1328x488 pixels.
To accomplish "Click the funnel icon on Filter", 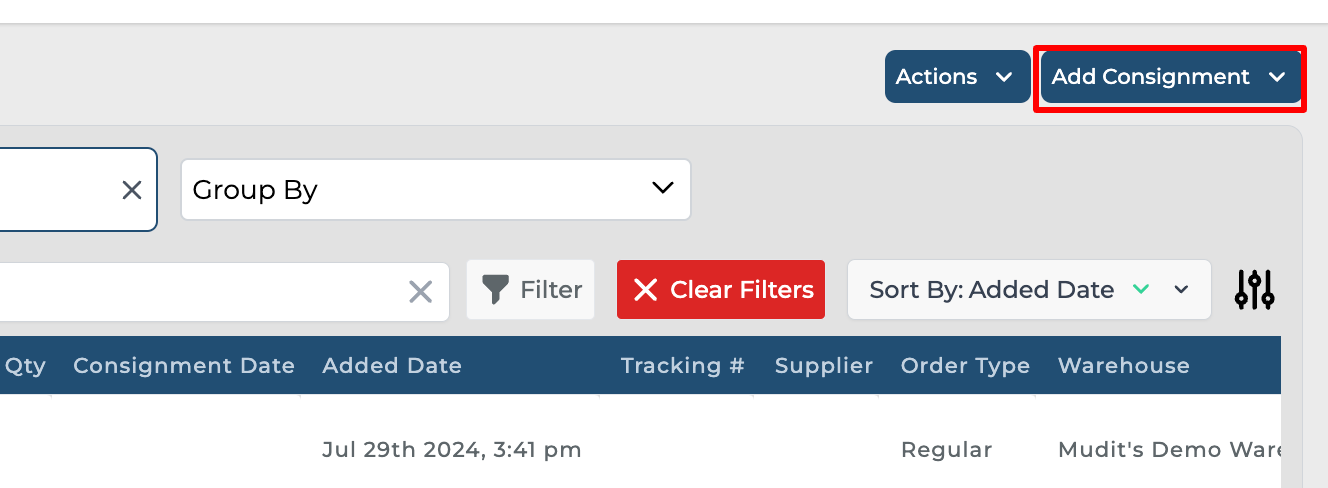I will click(495, 290).
